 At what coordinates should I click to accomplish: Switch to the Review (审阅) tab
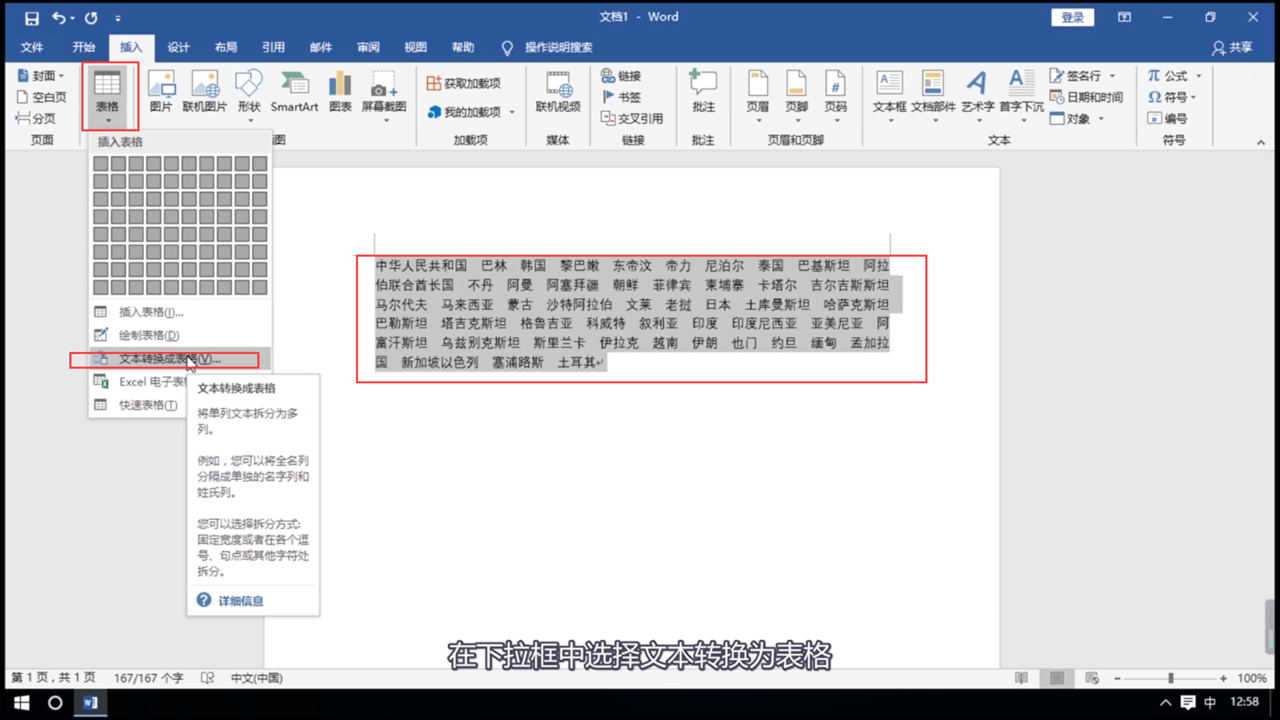pos(368,47)
